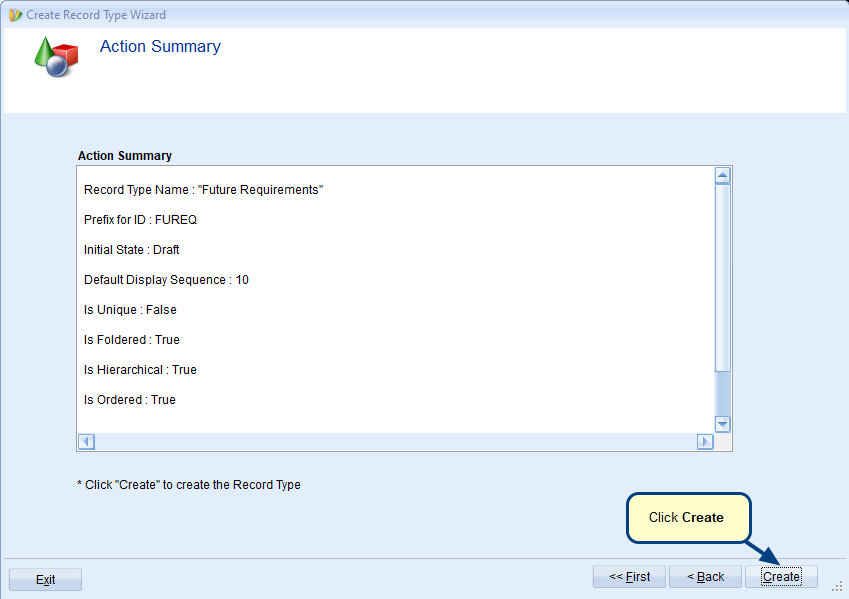Click the horizontal scrollbar track in summary
Image resolution: width=849 pixels, height=599 pixels.
click(396, 441)
